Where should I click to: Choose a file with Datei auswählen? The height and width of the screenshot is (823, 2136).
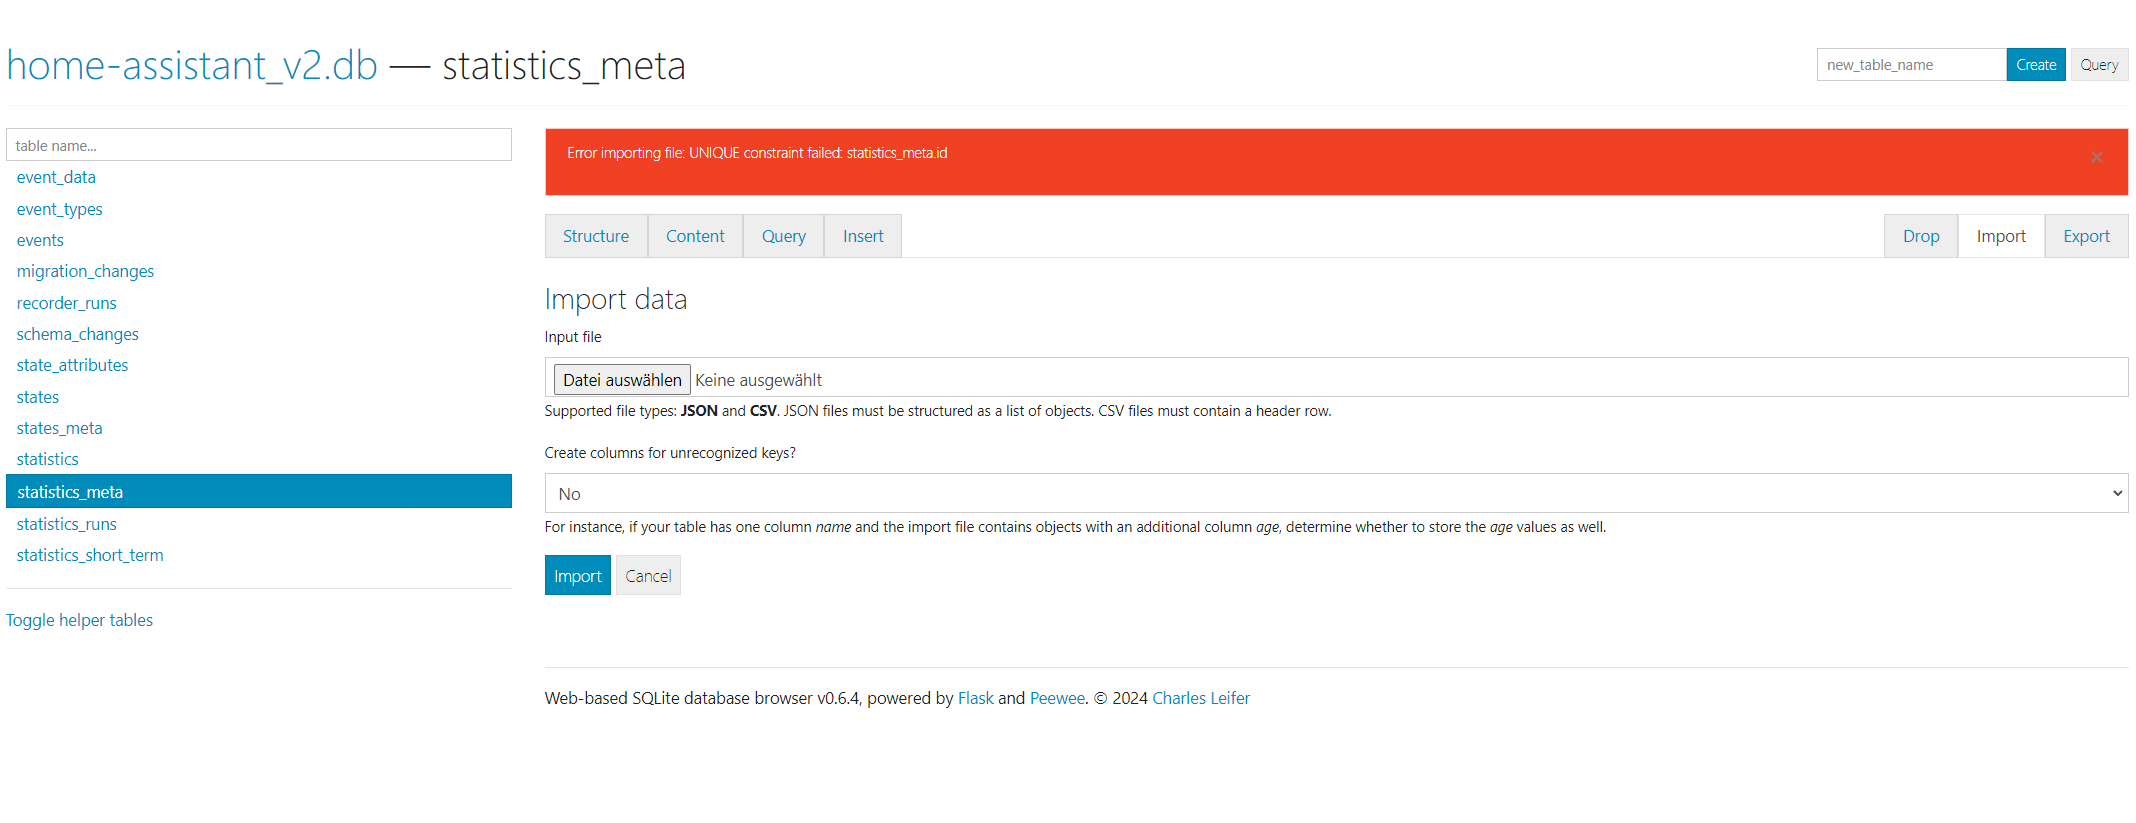point(622,379)
